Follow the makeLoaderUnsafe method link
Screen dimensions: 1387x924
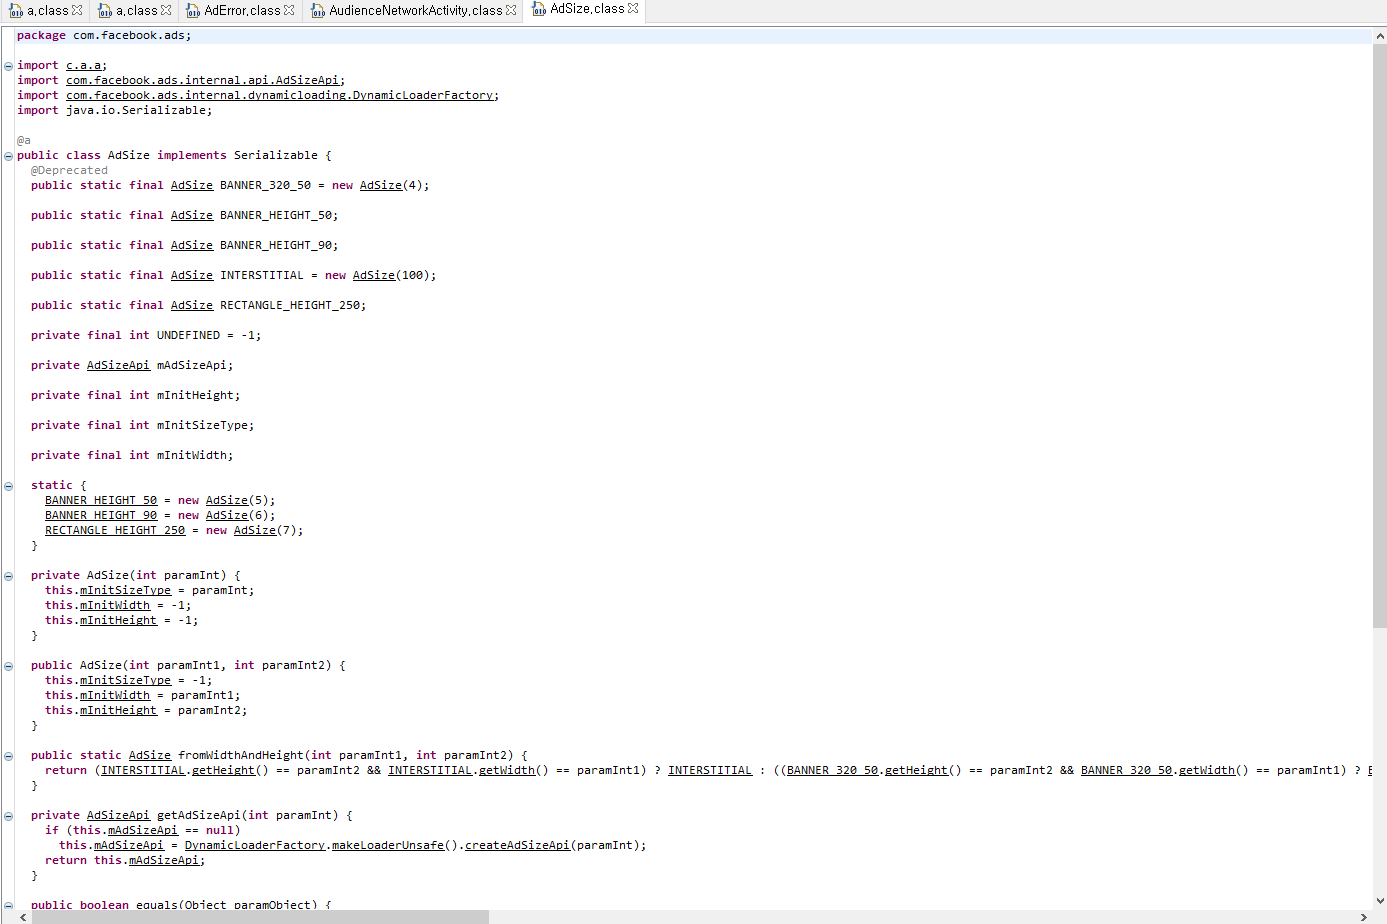(x=388, y=846)
